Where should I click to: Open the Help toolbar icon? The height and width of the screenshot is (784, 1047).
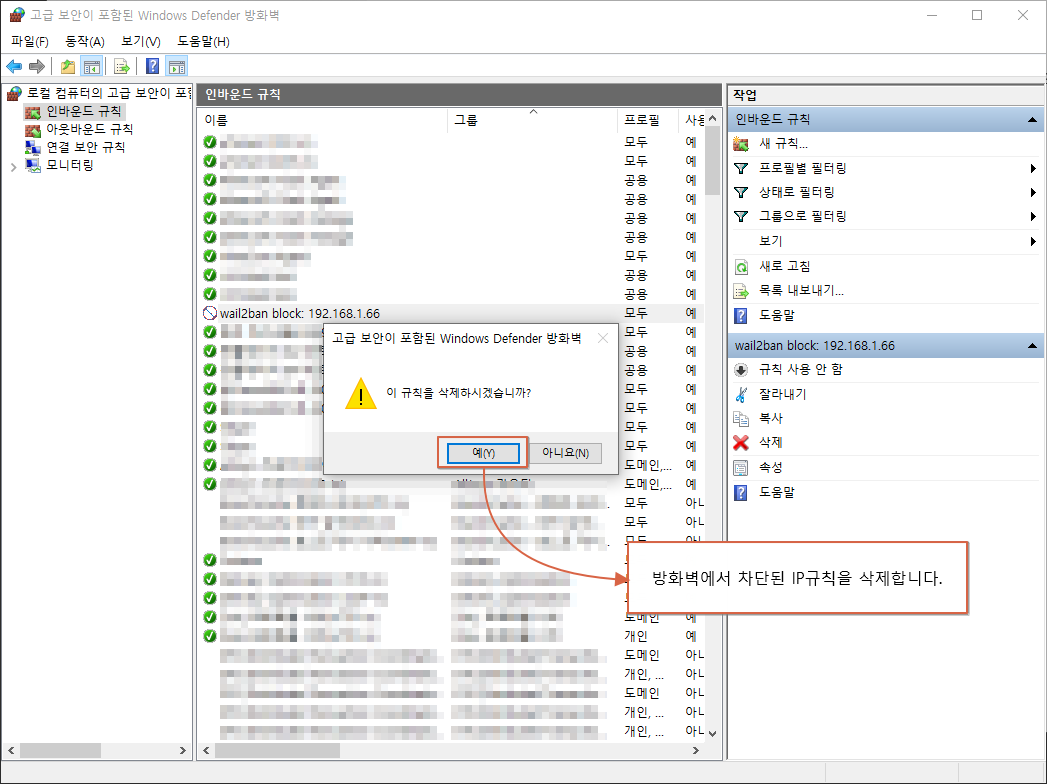click(152, 66)
